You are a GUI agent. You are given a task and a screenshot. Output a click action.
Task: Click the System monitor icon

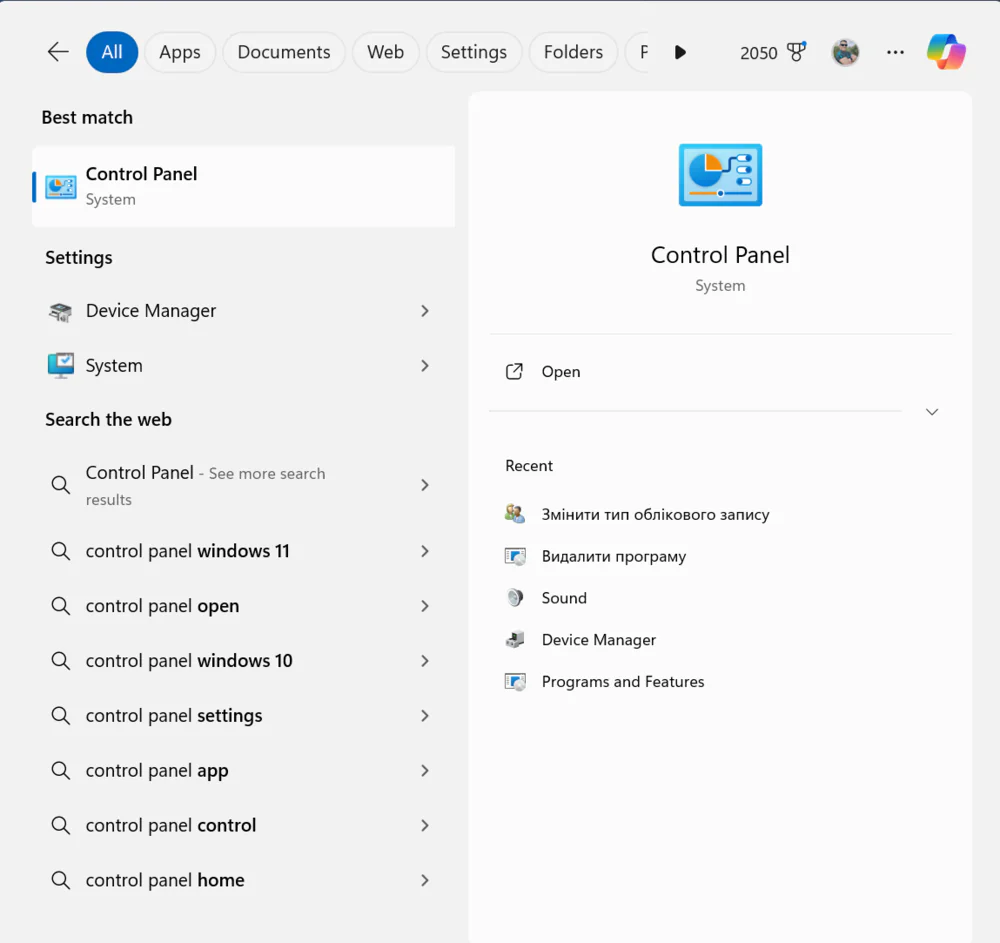(x=61, y=366)
